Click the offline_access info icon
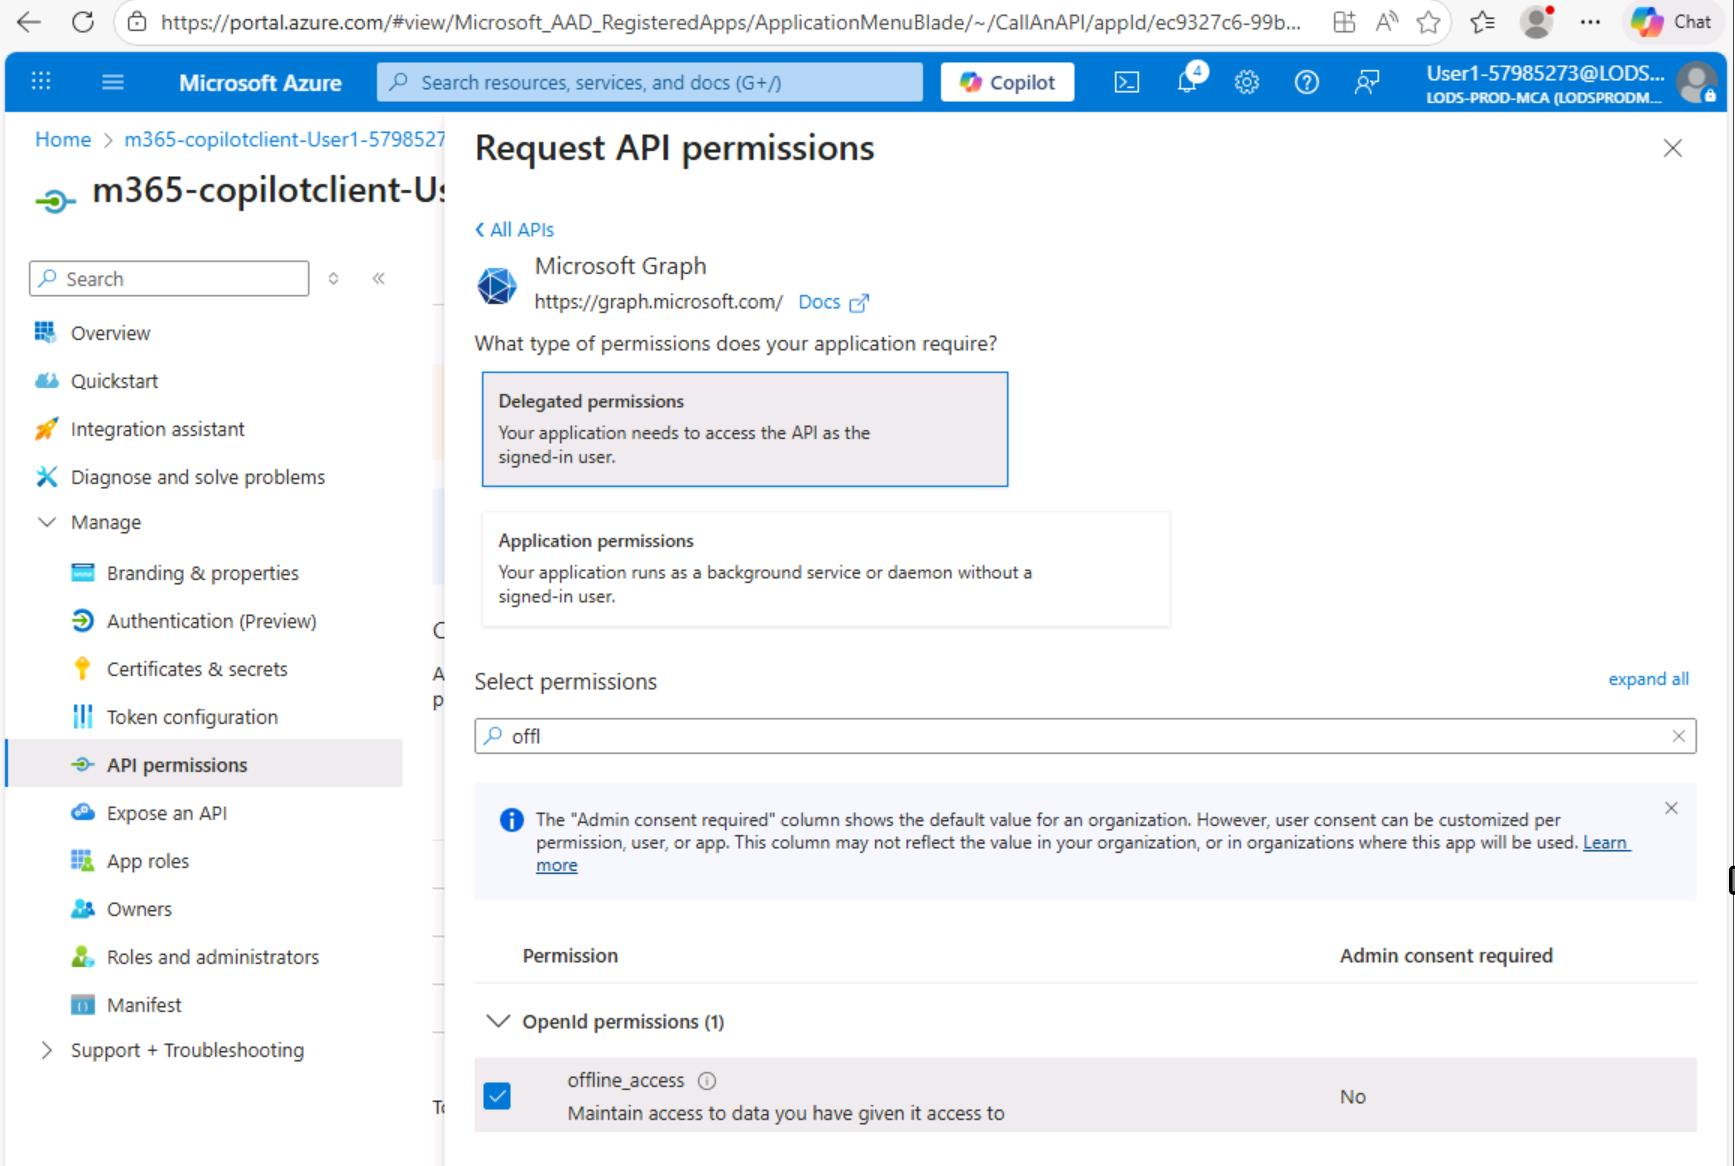 click(706, 1080)
